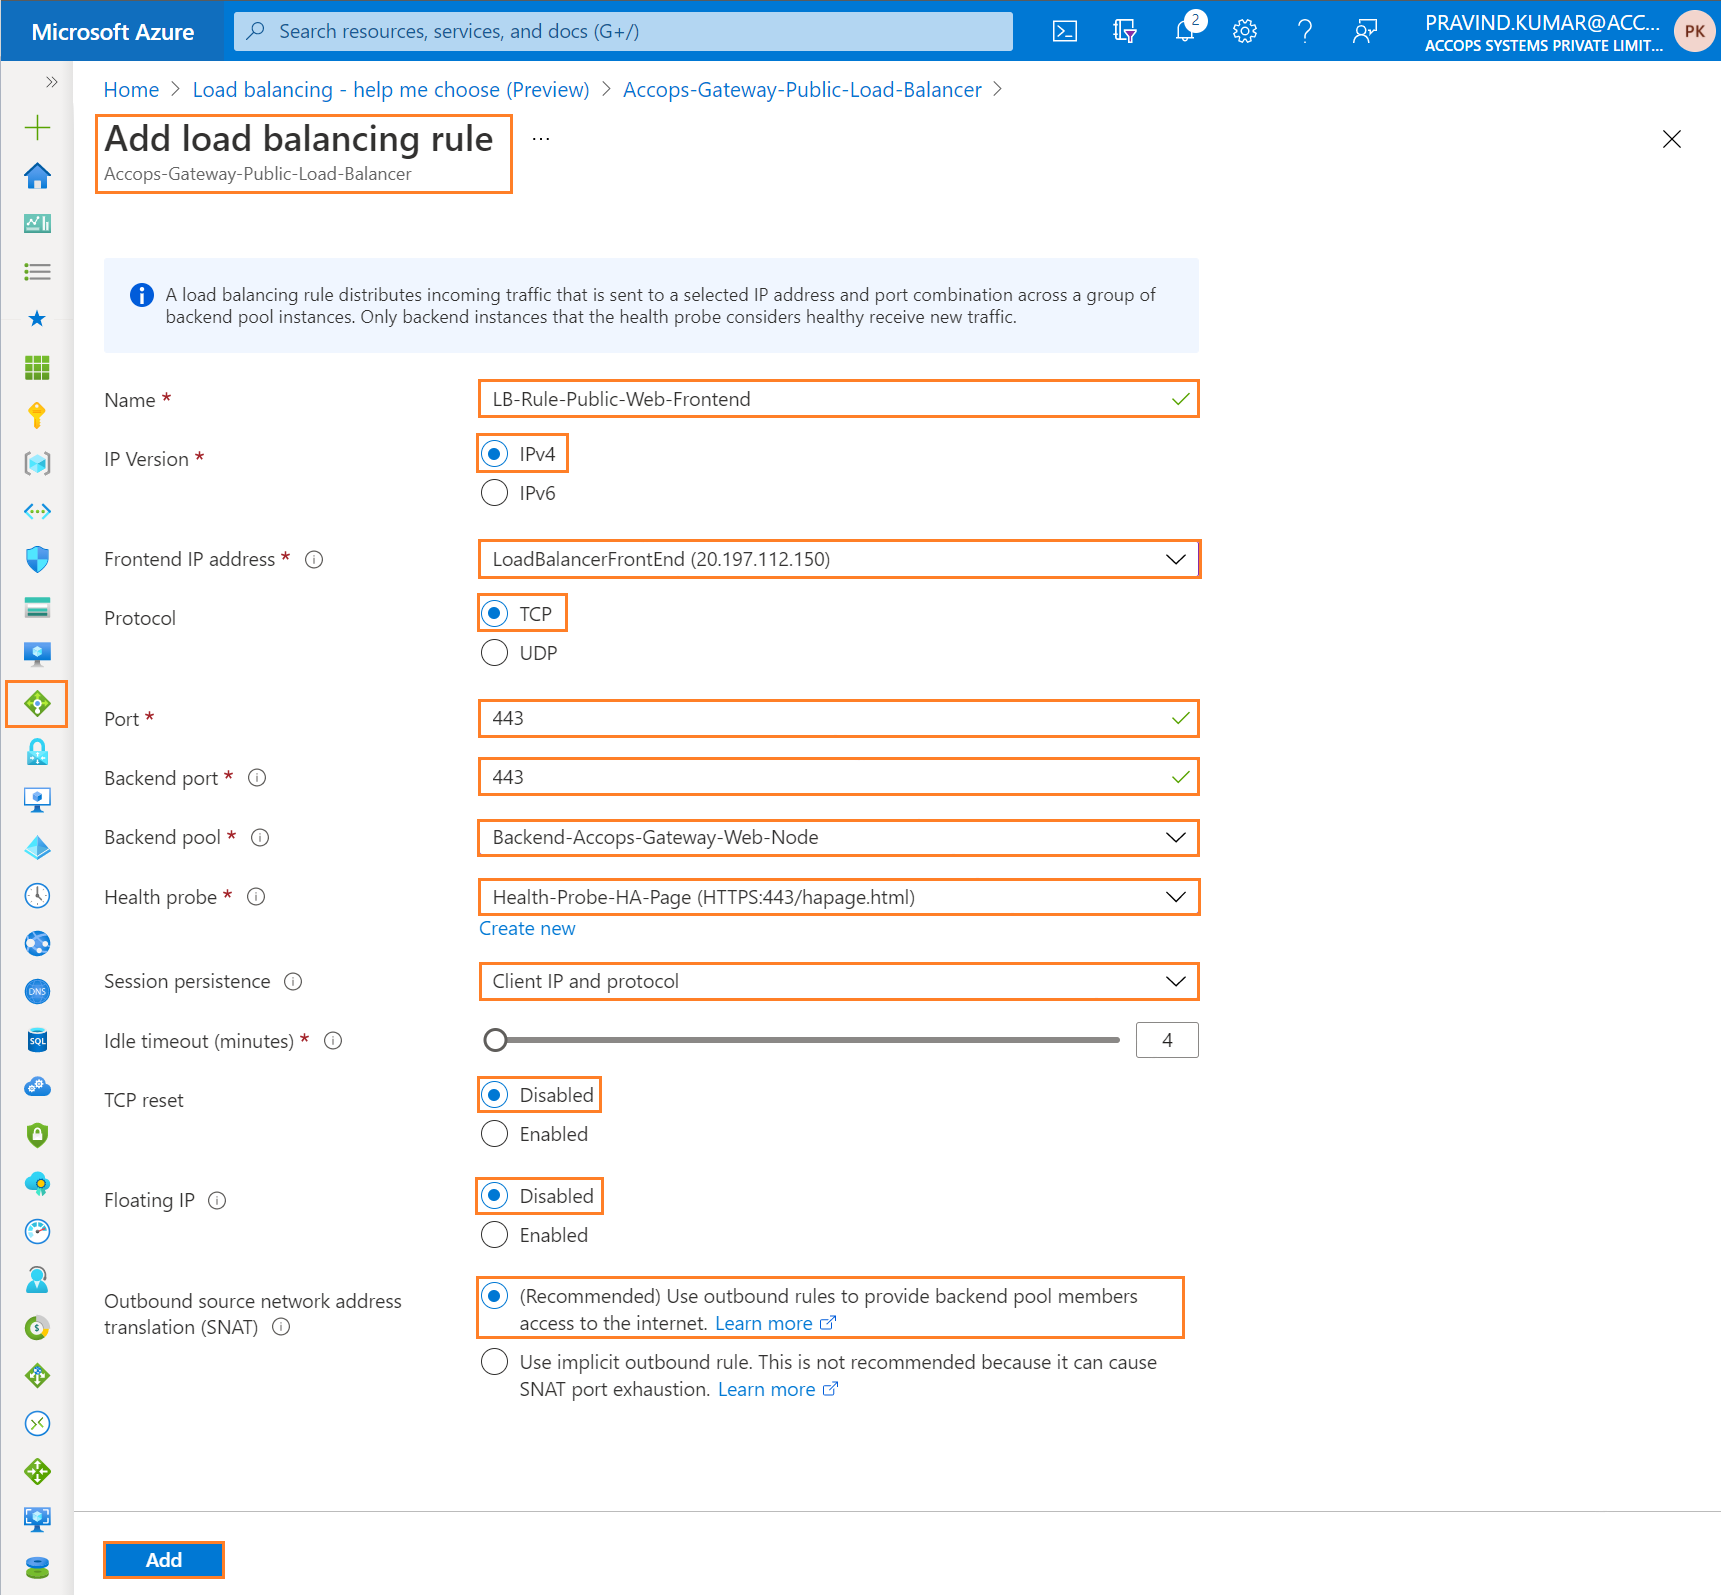Click the Name input field
This screenshot has width=1721, height=1595.
click(x=839, y=399)
